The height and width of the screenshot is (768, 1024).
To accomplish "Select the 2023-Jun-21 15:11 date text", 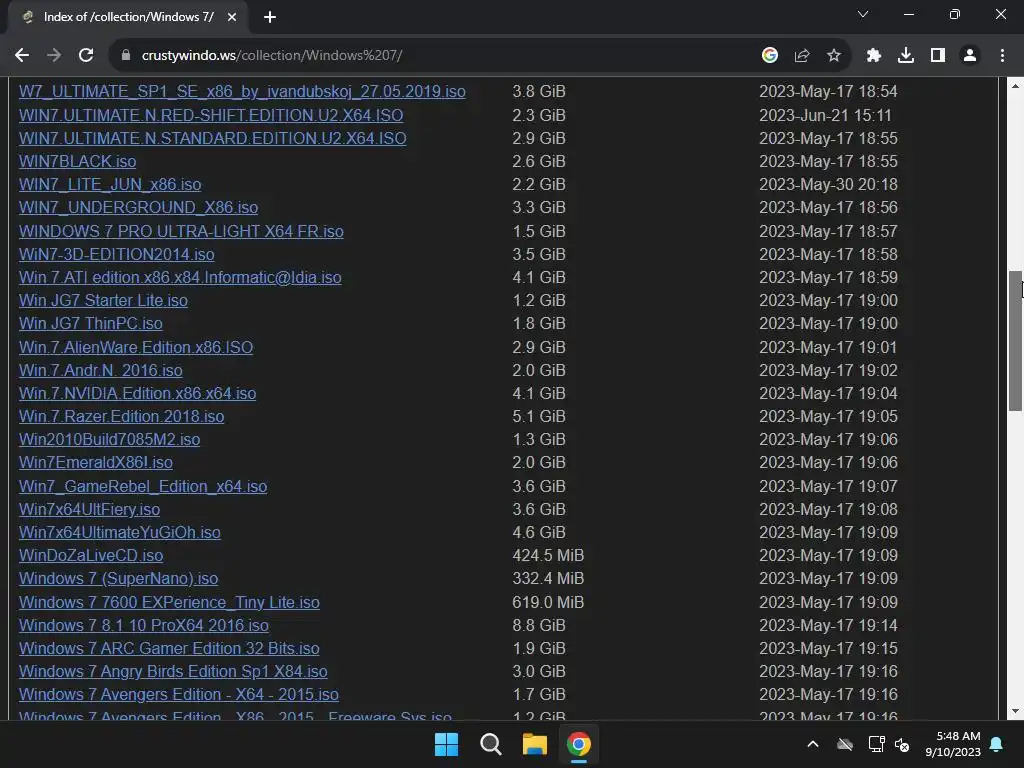I will pos(825,116).
